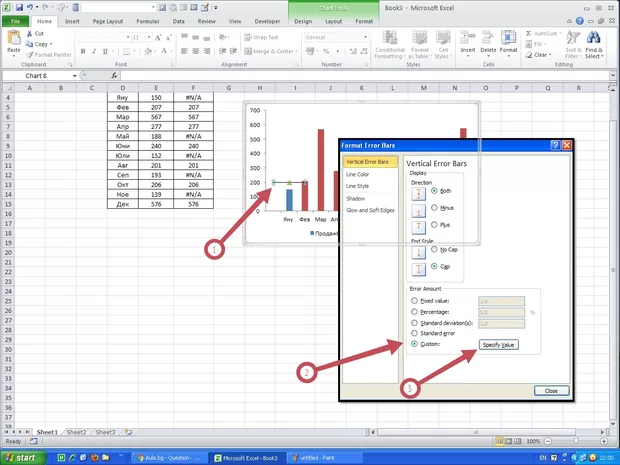Toggle Underline formatting button
The image size is (620, 465).
click(x=105, y=51)
